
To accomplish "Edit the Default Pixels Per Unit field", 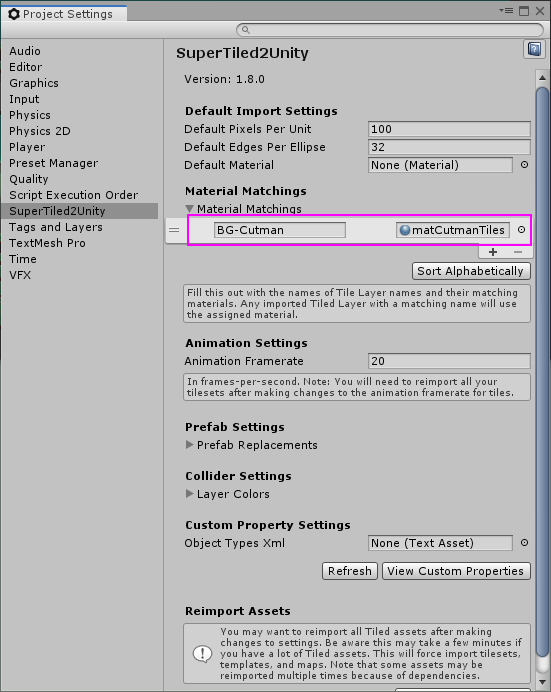I will tap(449, 129).
